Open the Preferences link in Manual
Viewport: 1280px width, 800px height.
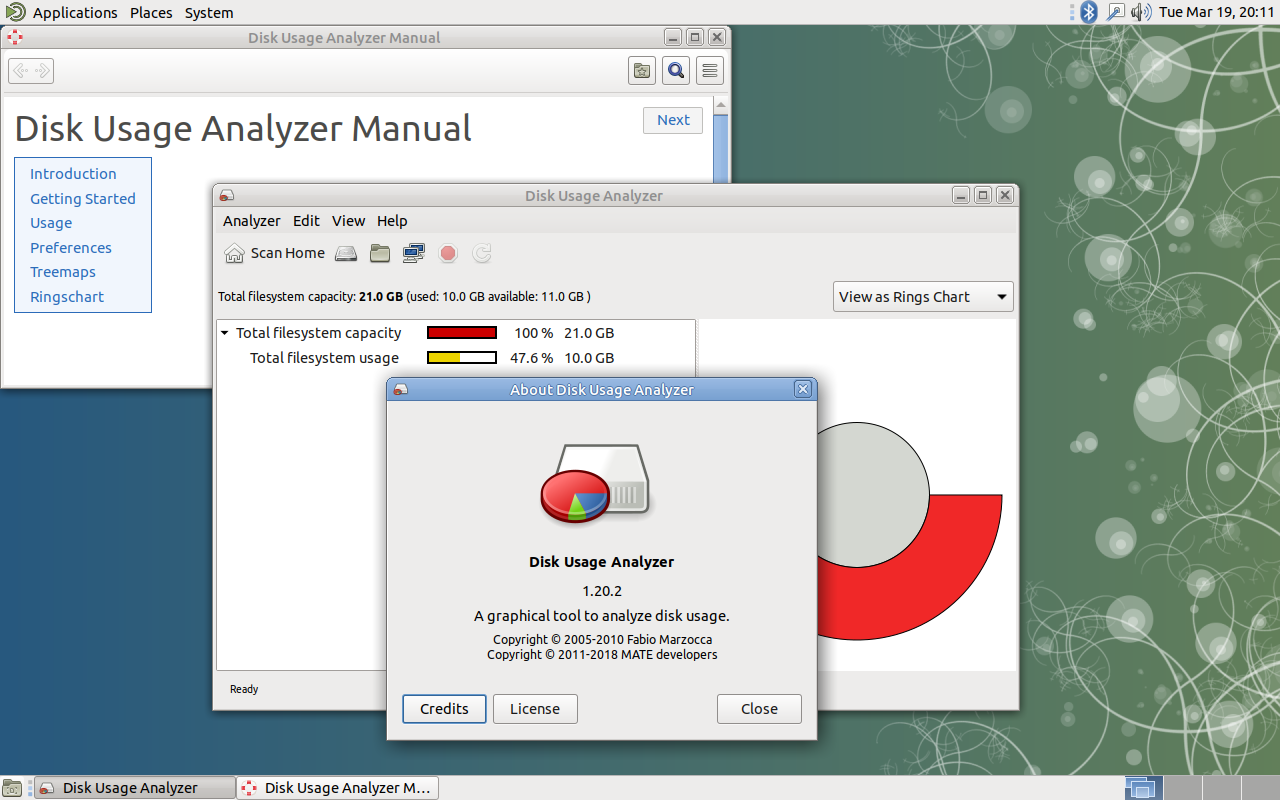pyautogui.click(x=71, y=248)
